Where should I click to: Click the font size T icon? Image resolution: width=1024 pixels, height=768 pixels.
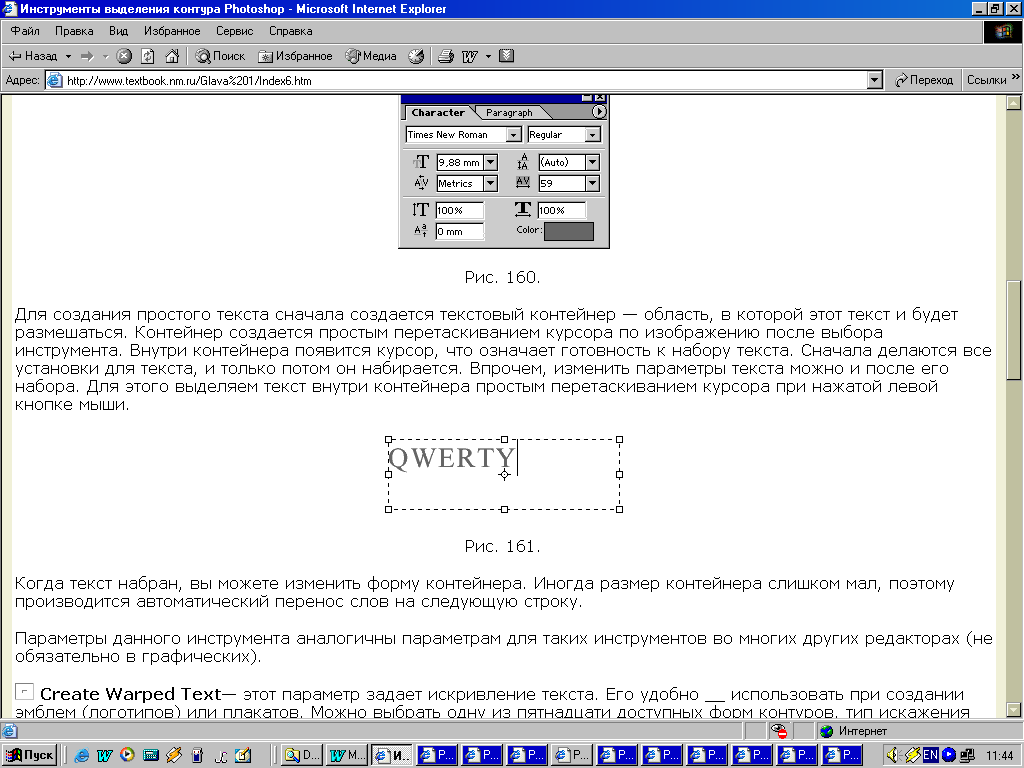[x=421, y=161]
